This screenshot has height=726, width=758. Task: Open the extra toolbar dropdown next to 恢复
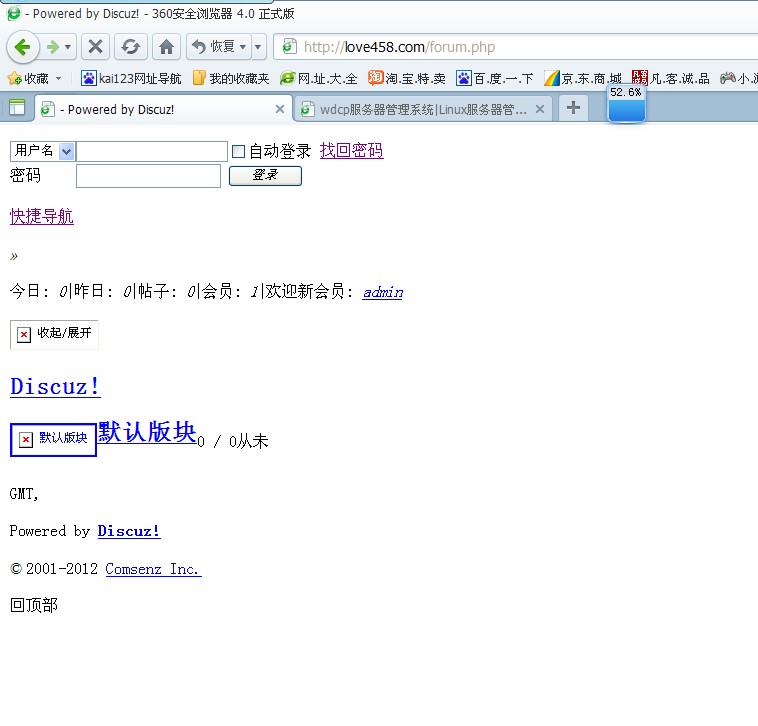click(x=258, y=47)
